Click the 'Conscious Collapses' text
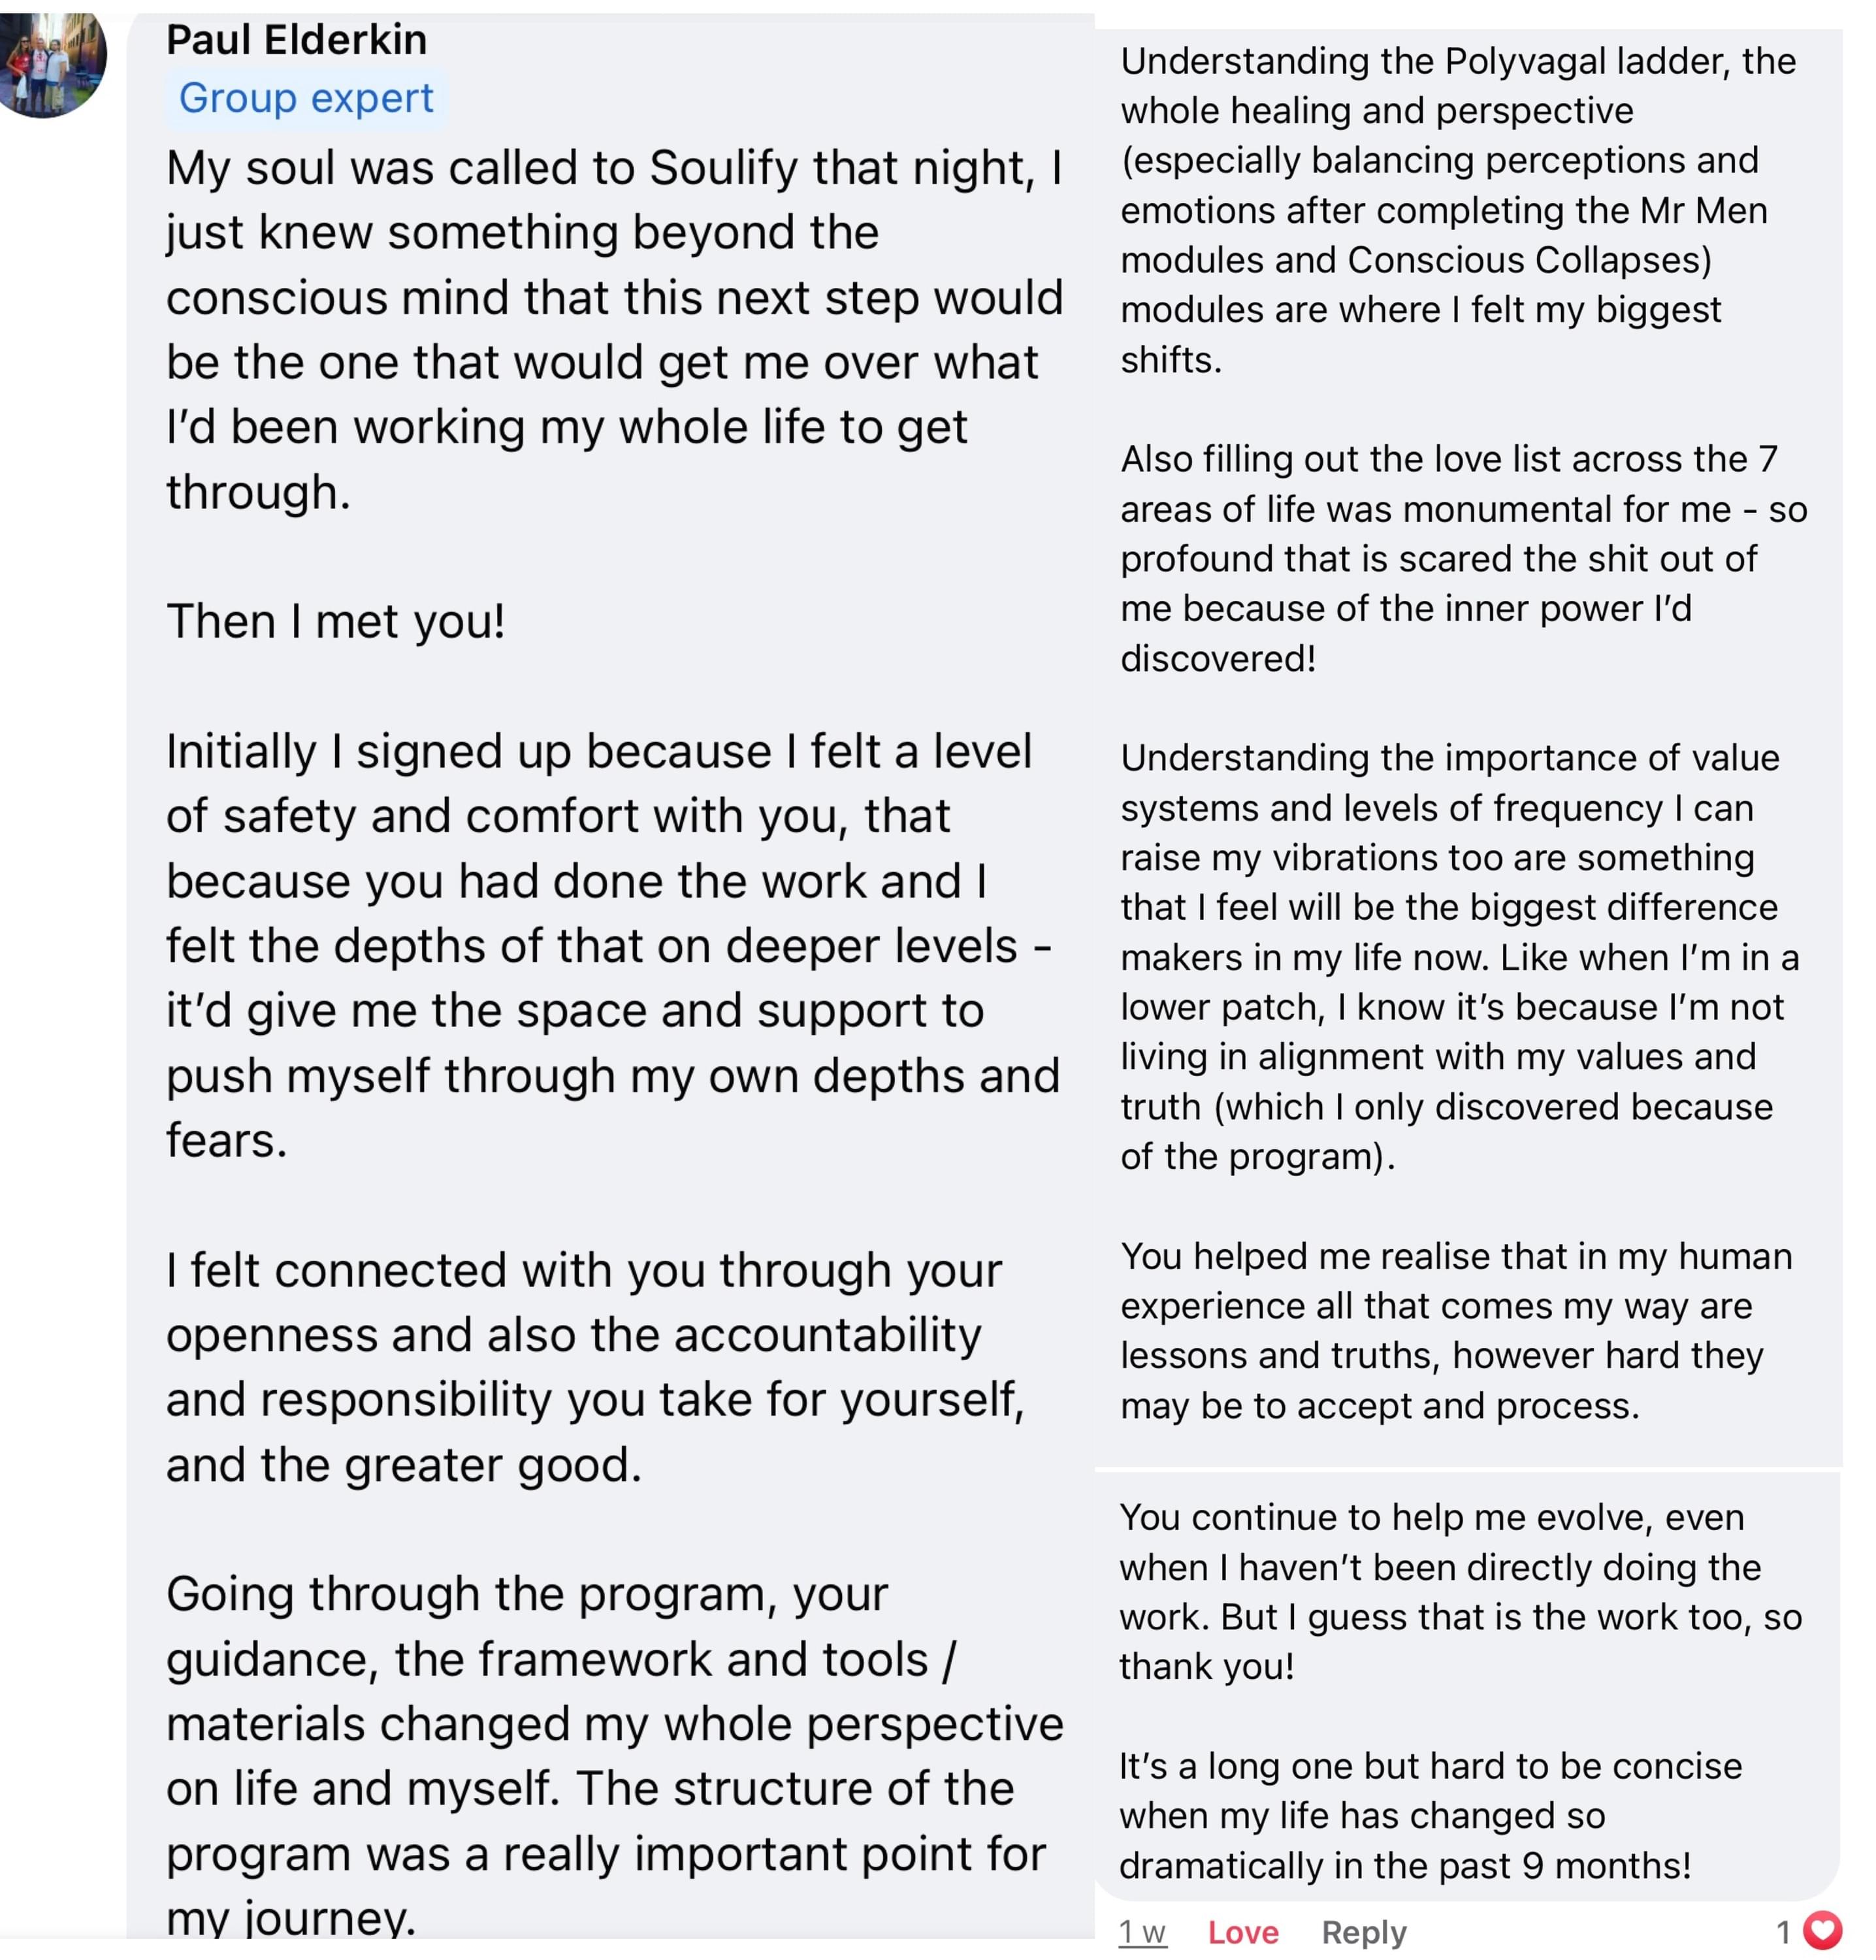The image size is (1876, 1960). tap(1529, 260)
